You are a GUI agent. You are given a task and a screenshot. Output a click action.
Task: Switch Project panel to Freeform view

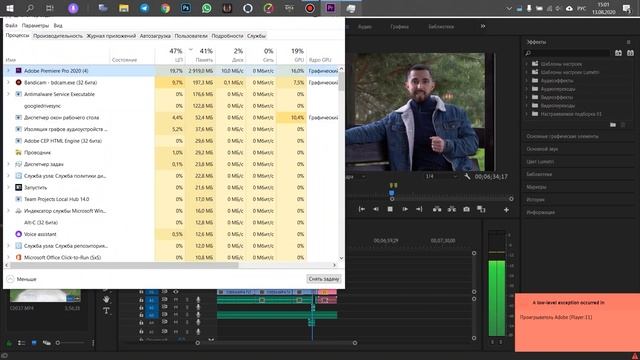point(47,343)
